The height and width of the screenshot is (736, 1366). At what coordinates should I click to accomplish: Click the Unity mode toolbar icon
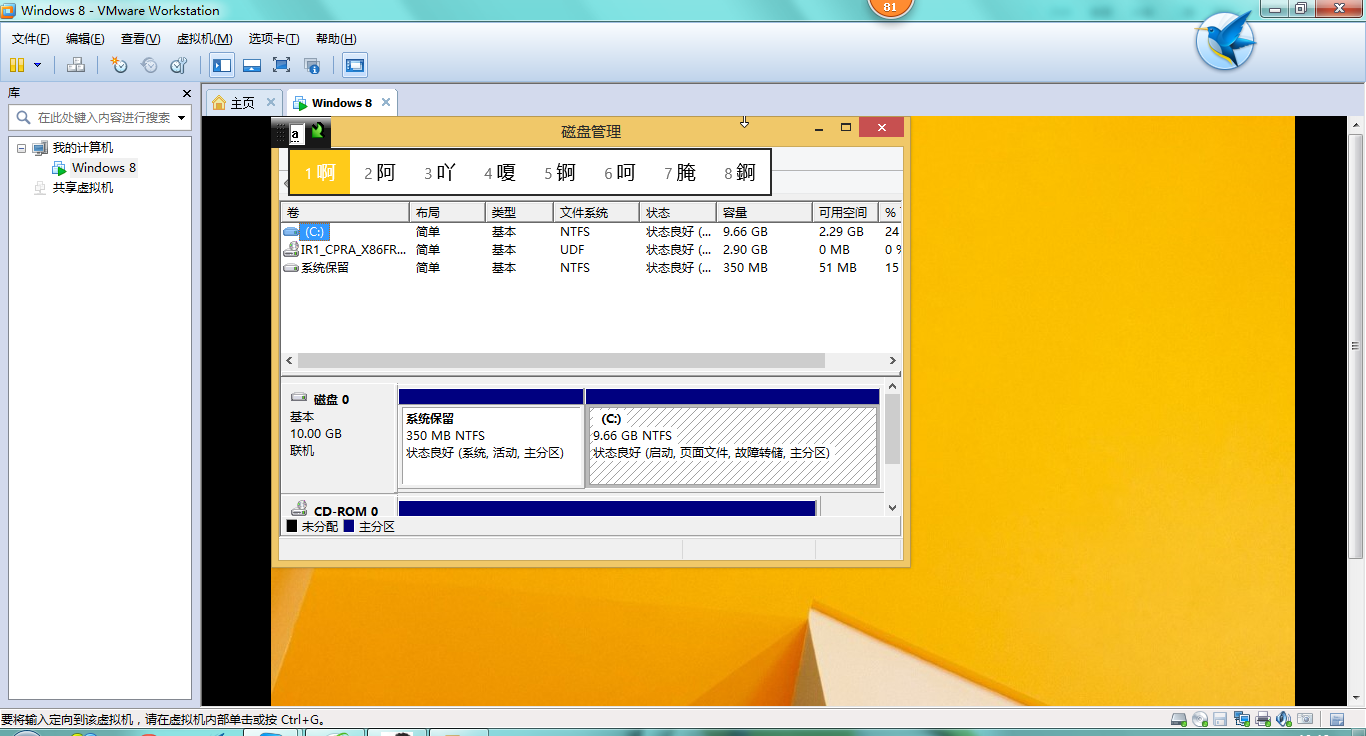pyautogui.click(x=312, y=65)
